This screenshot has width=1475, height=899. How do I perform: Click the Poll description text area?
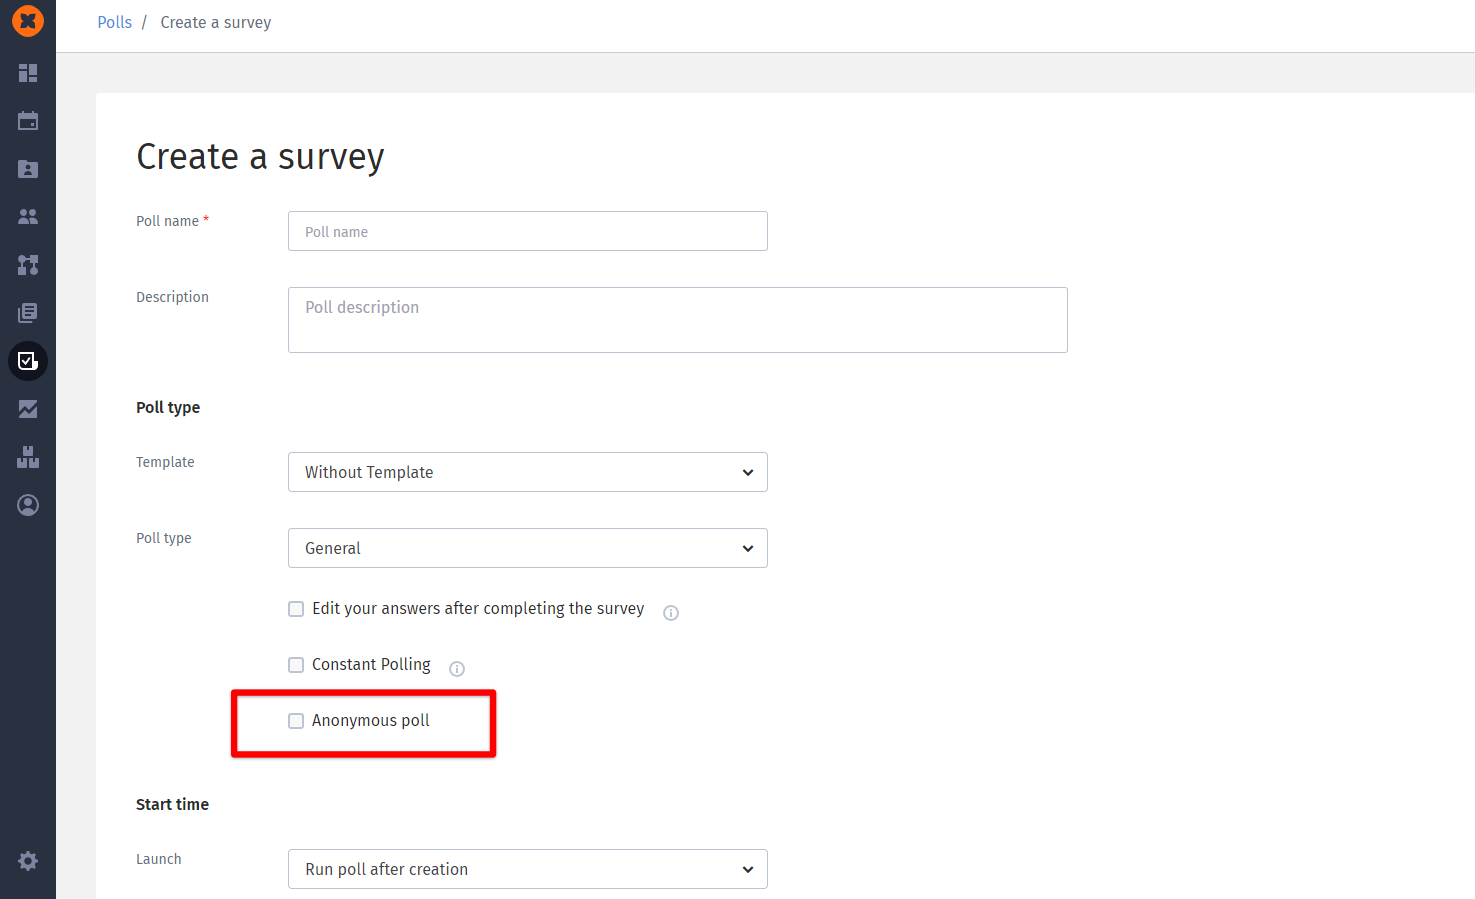(678, 320)
